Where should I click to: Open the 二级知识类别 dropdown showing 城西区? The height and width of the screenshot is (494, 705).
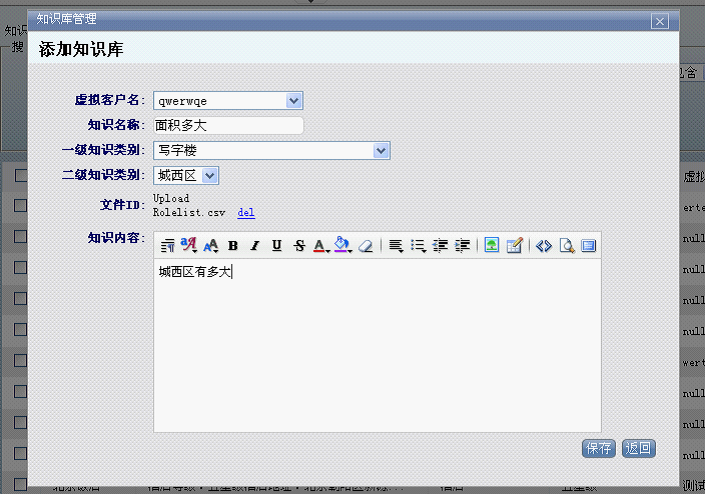[186, 175]
